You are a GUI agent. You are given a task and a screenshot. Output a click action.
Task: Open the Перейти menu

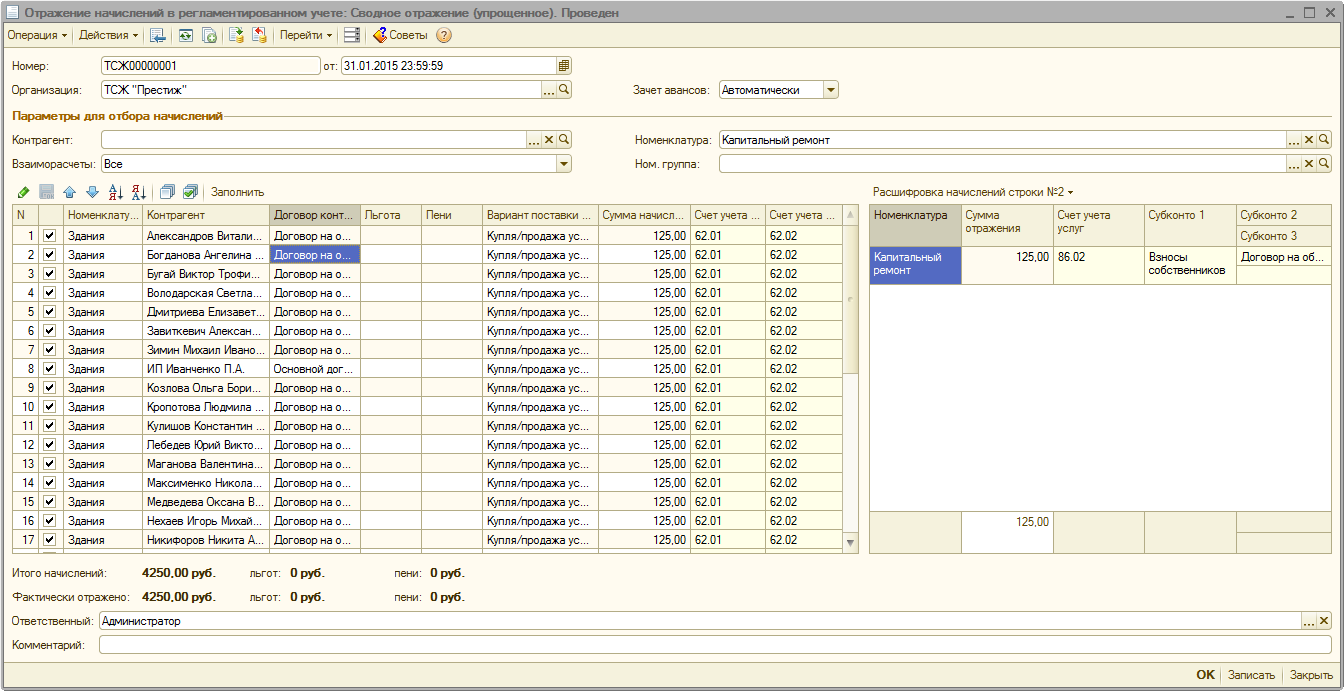pos(306,35)
